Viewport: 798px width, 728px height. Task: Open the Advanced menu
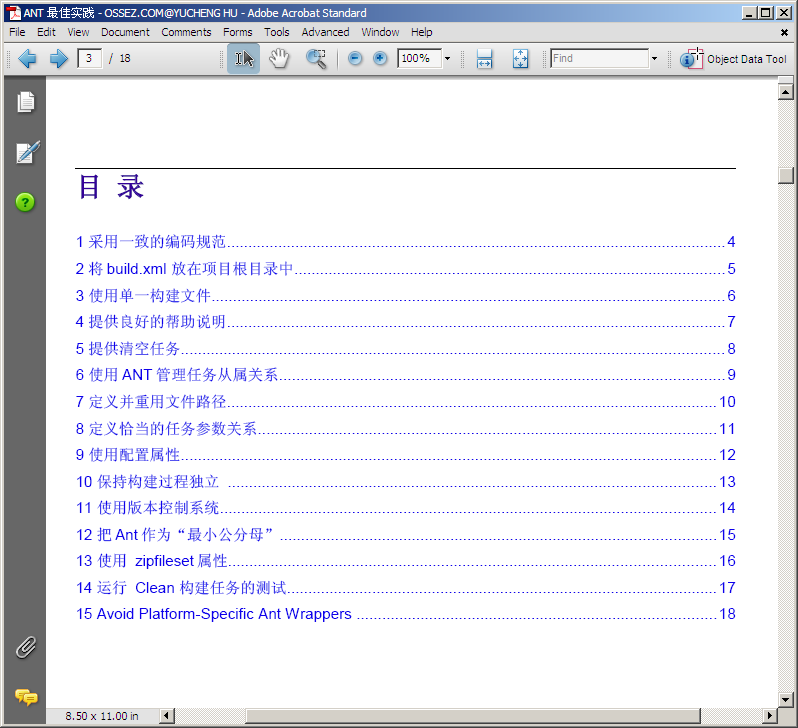point(325,32)
